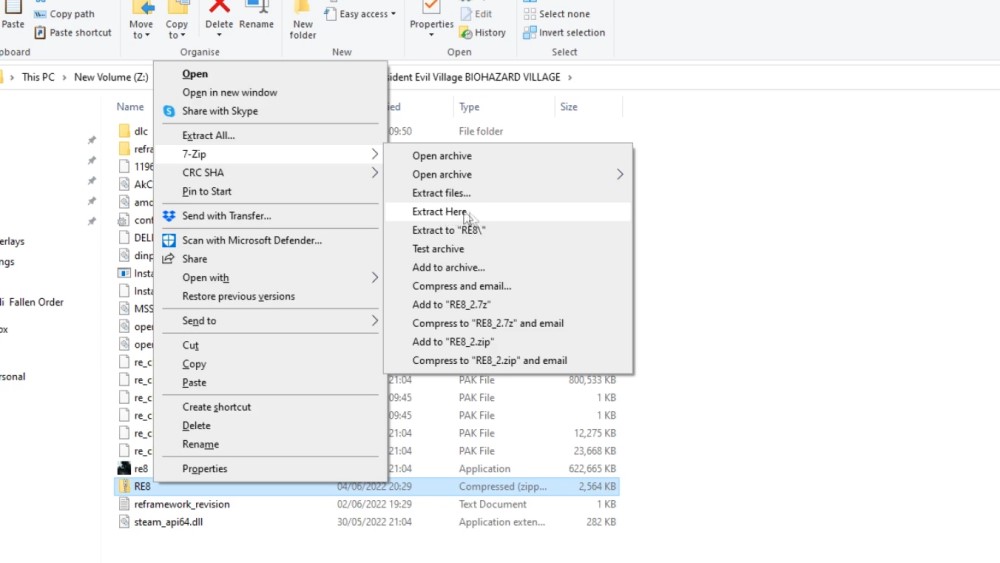The width and height of the screenshot is (1000, 563).
Task: Click the Share arrow icon in the context menu
Action: [x=169, y=259]
